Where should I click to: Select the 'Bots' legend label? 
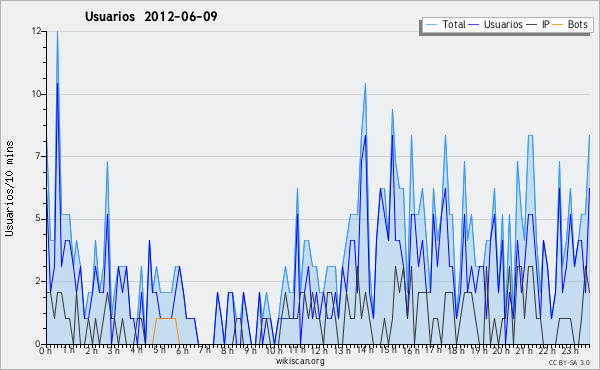(577, 24)
